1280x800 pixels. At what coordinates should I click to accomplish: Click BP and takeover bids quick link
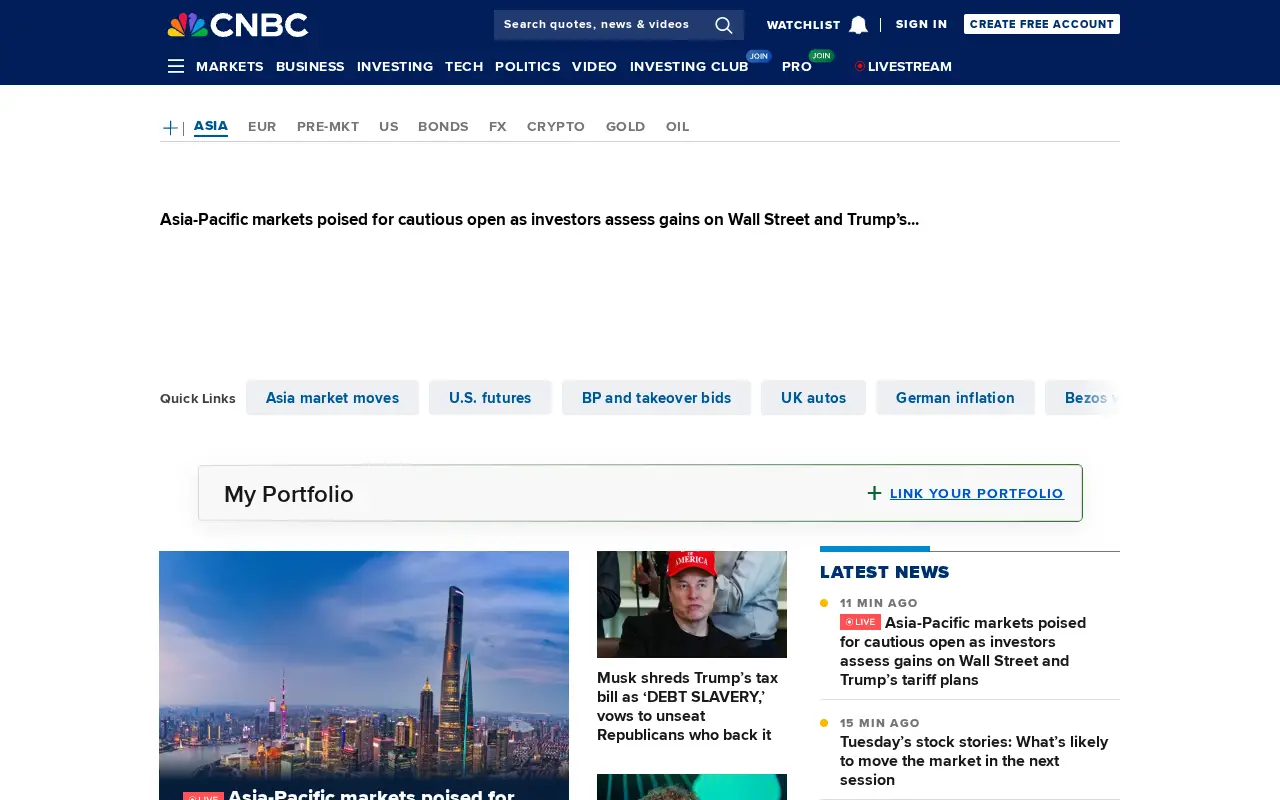point(656,398)
